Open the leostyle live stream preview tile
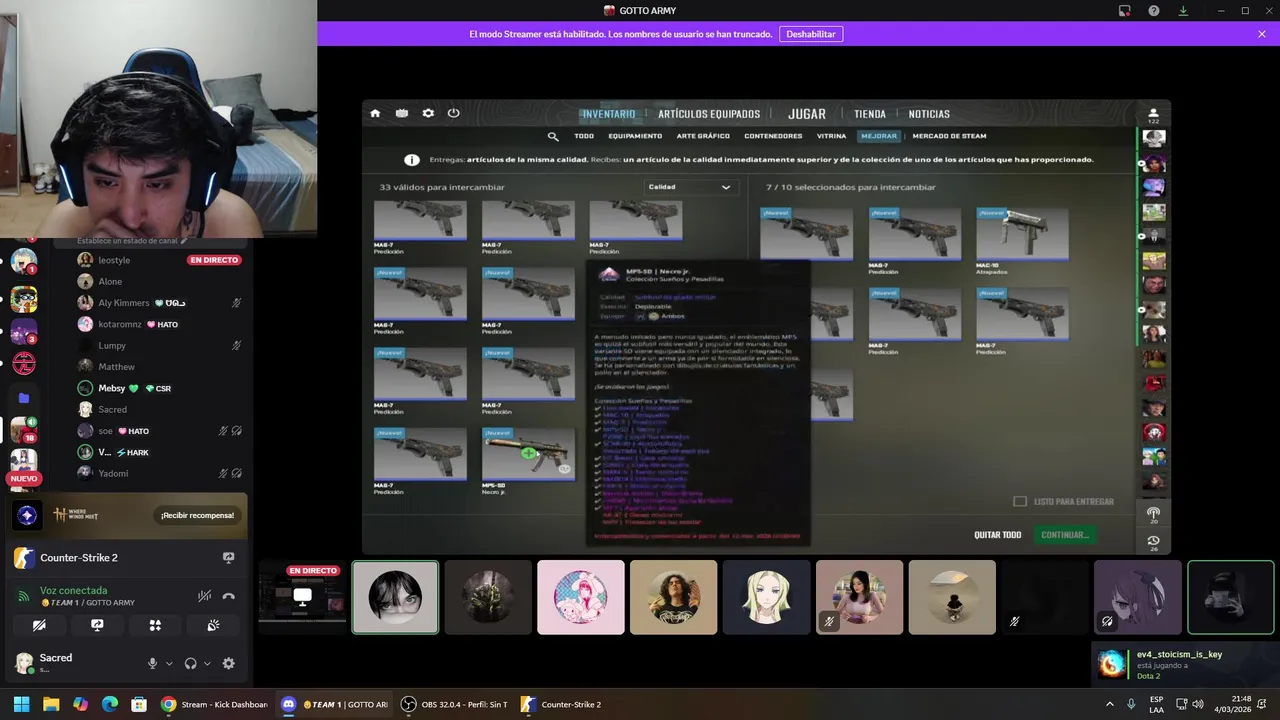Image resolution: width=1280 pixels, height=720 pixels. [302, 597]
